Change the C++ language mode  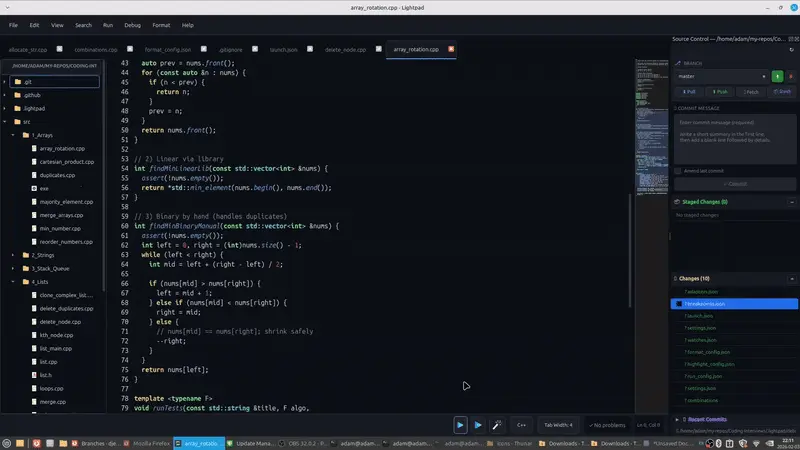pos(521,425)
